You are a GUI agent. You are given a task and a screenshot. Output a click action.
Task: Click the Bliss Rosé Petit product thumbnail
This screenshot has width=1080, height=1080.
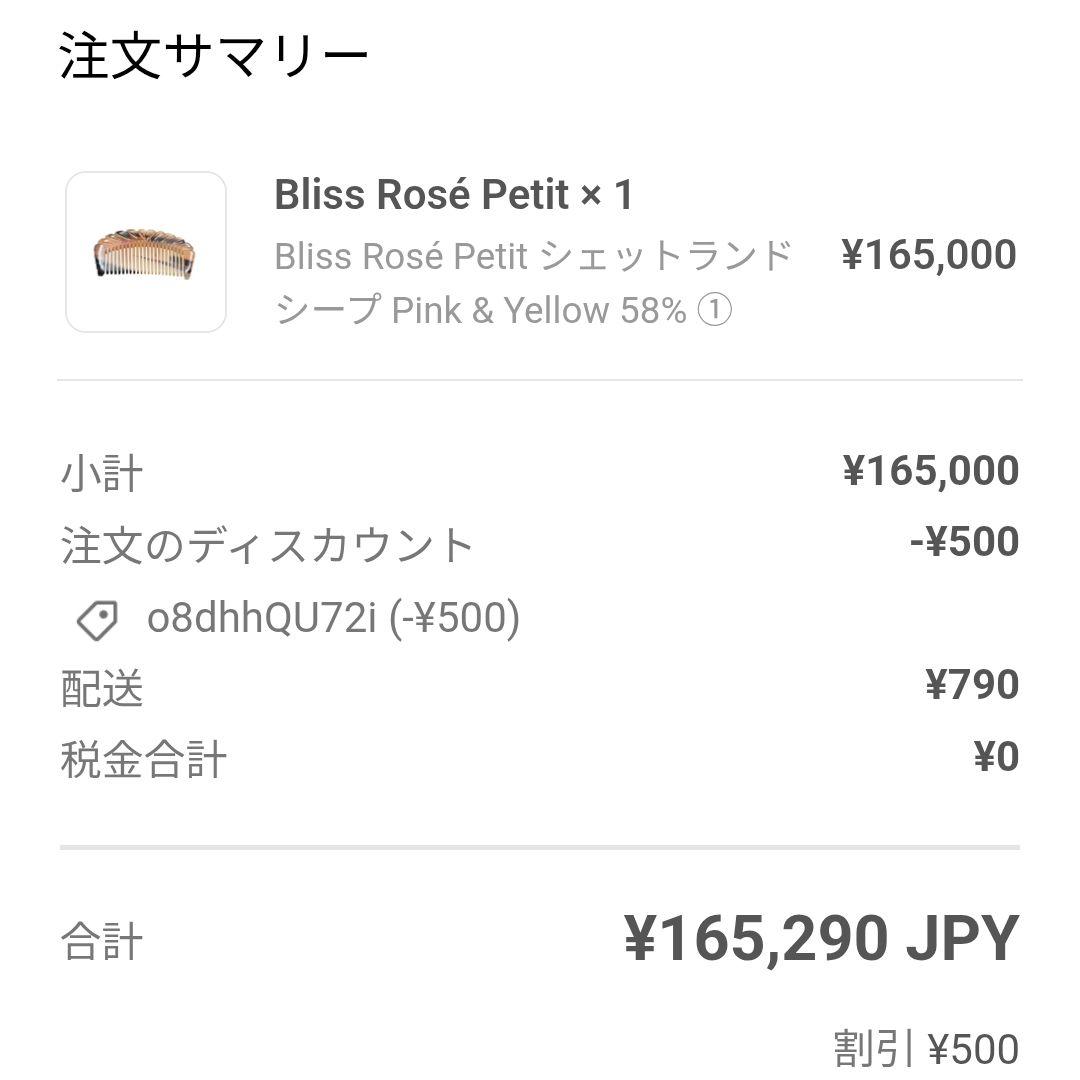coord(146,251)
